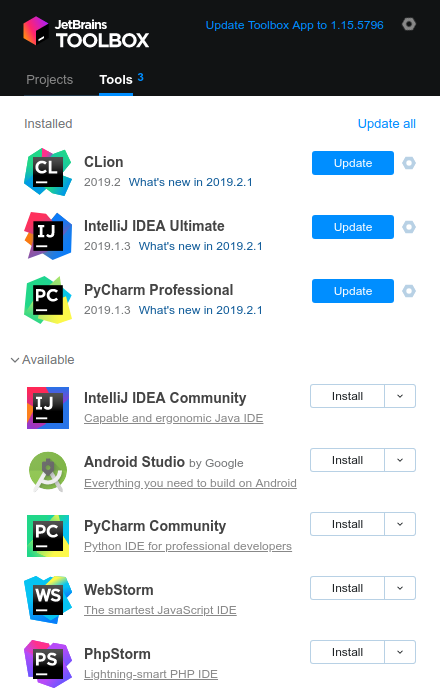This screenshot has width=440, height=700.
Task: Click the IntelliJ IDEA Ultimate icon
Action: pyautogui.click(x=48, y=236)
